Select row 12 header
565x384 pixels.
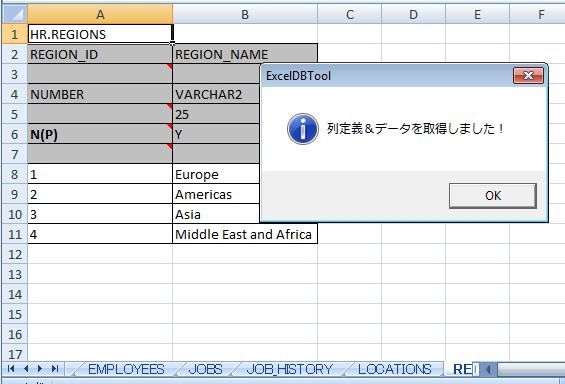(x=14, y=255)
